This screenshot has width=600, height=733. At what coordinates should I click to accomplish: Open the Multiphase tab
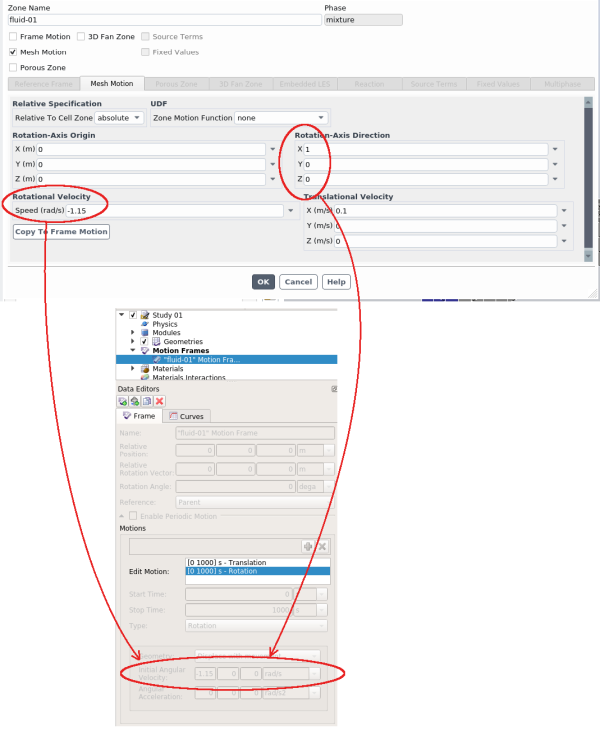tap(563, 84)
